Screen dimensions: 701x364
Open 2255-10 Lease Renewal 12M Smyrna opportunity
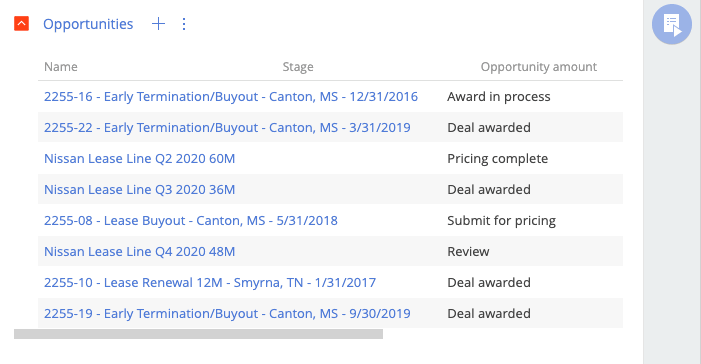[x=210, y=283]
